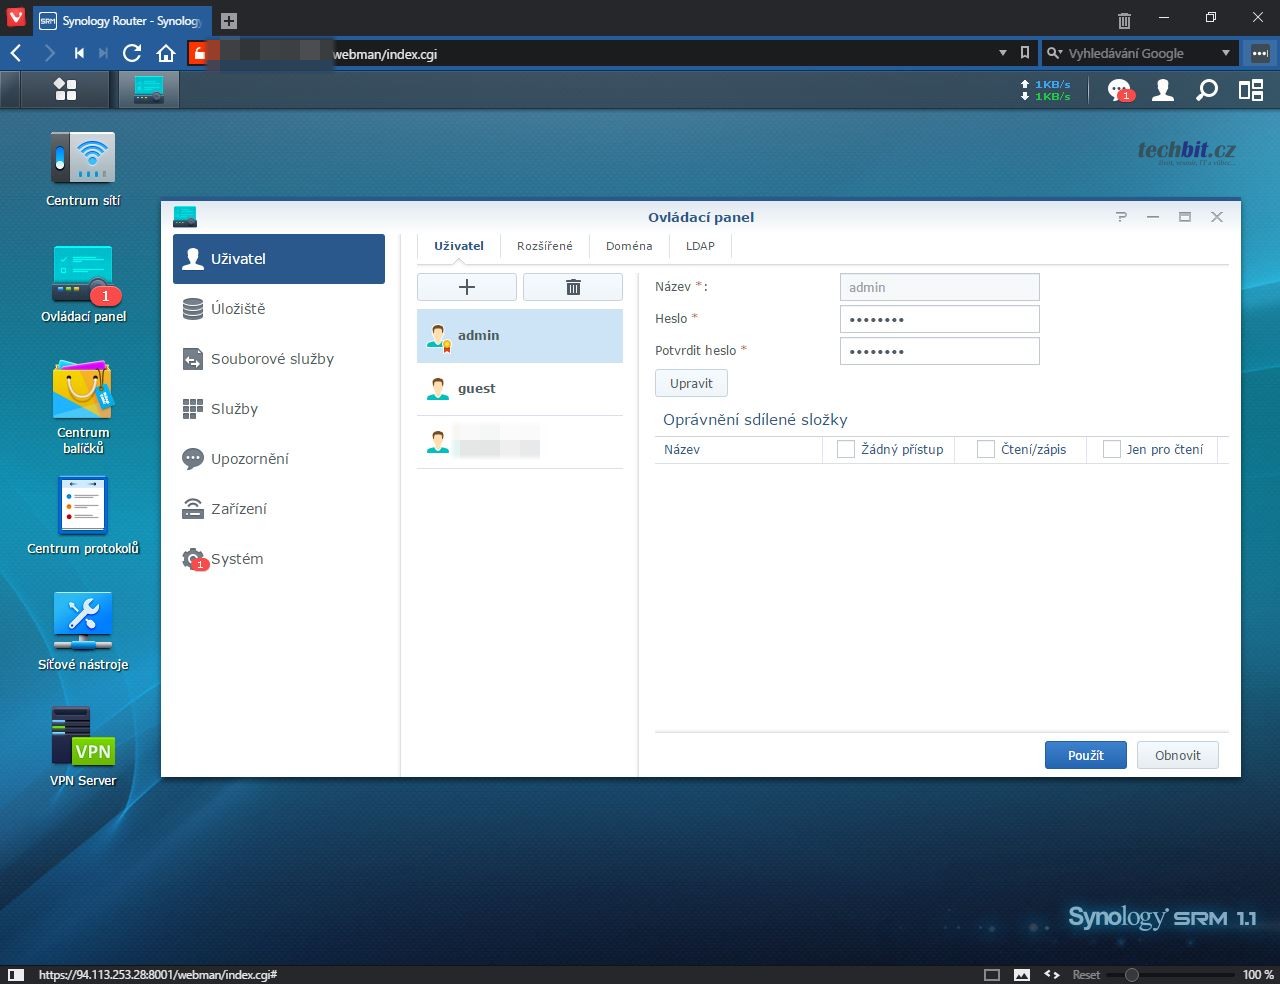Click the Upravit button
Screen dimensions: 1280x984
(x=691, y=383)
